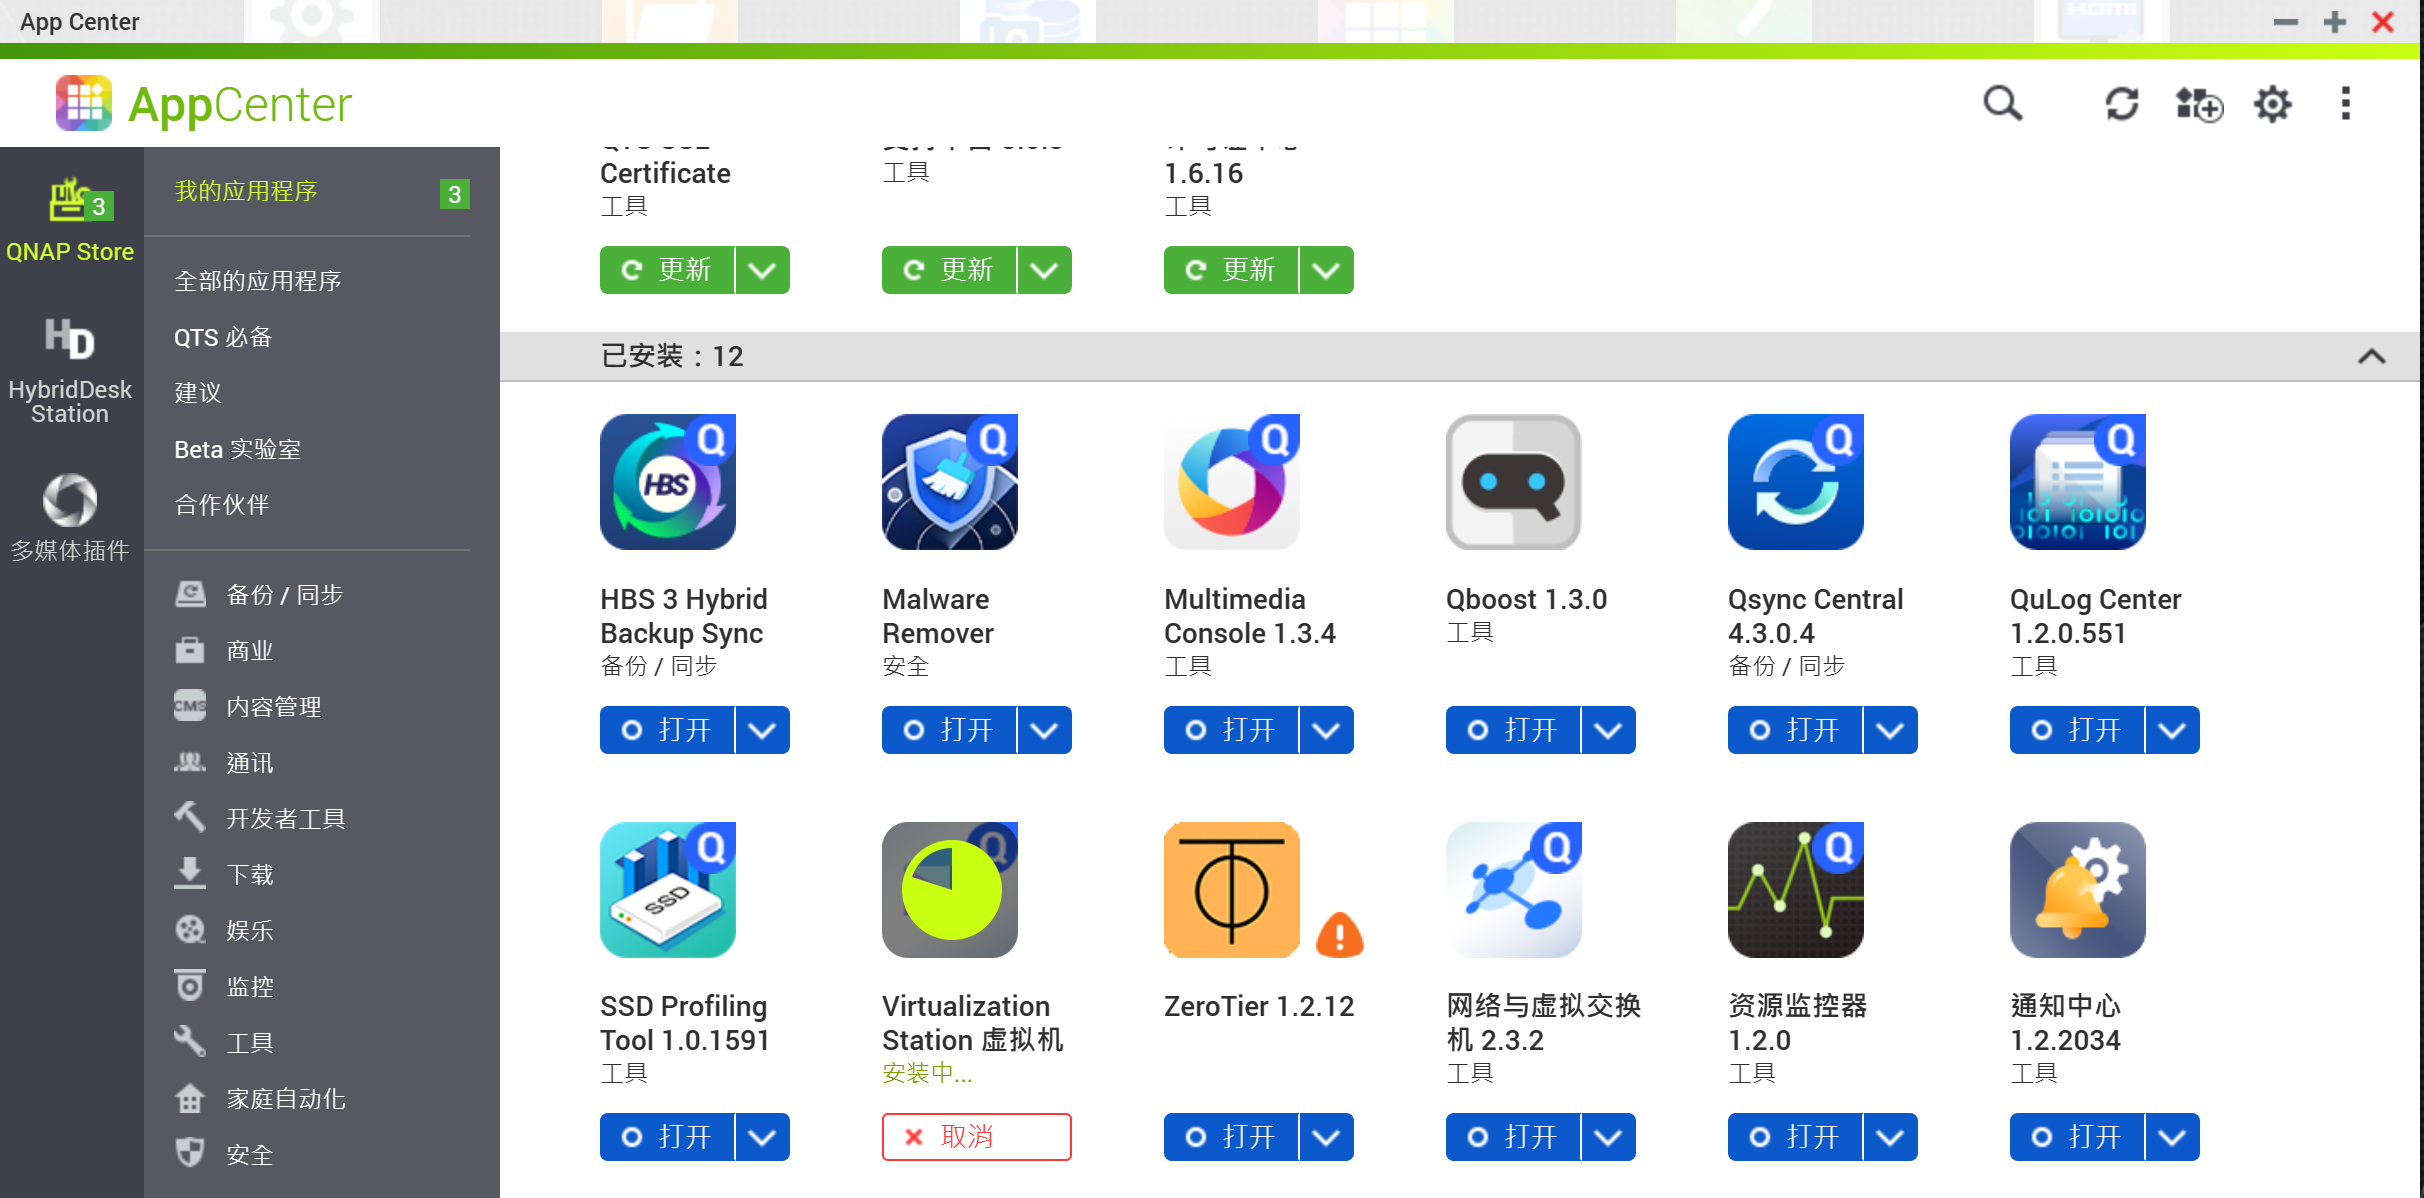The image size is (2424, 1198).
Task: Refresh the app list with the reload icon
Action: pos(2121,104)
